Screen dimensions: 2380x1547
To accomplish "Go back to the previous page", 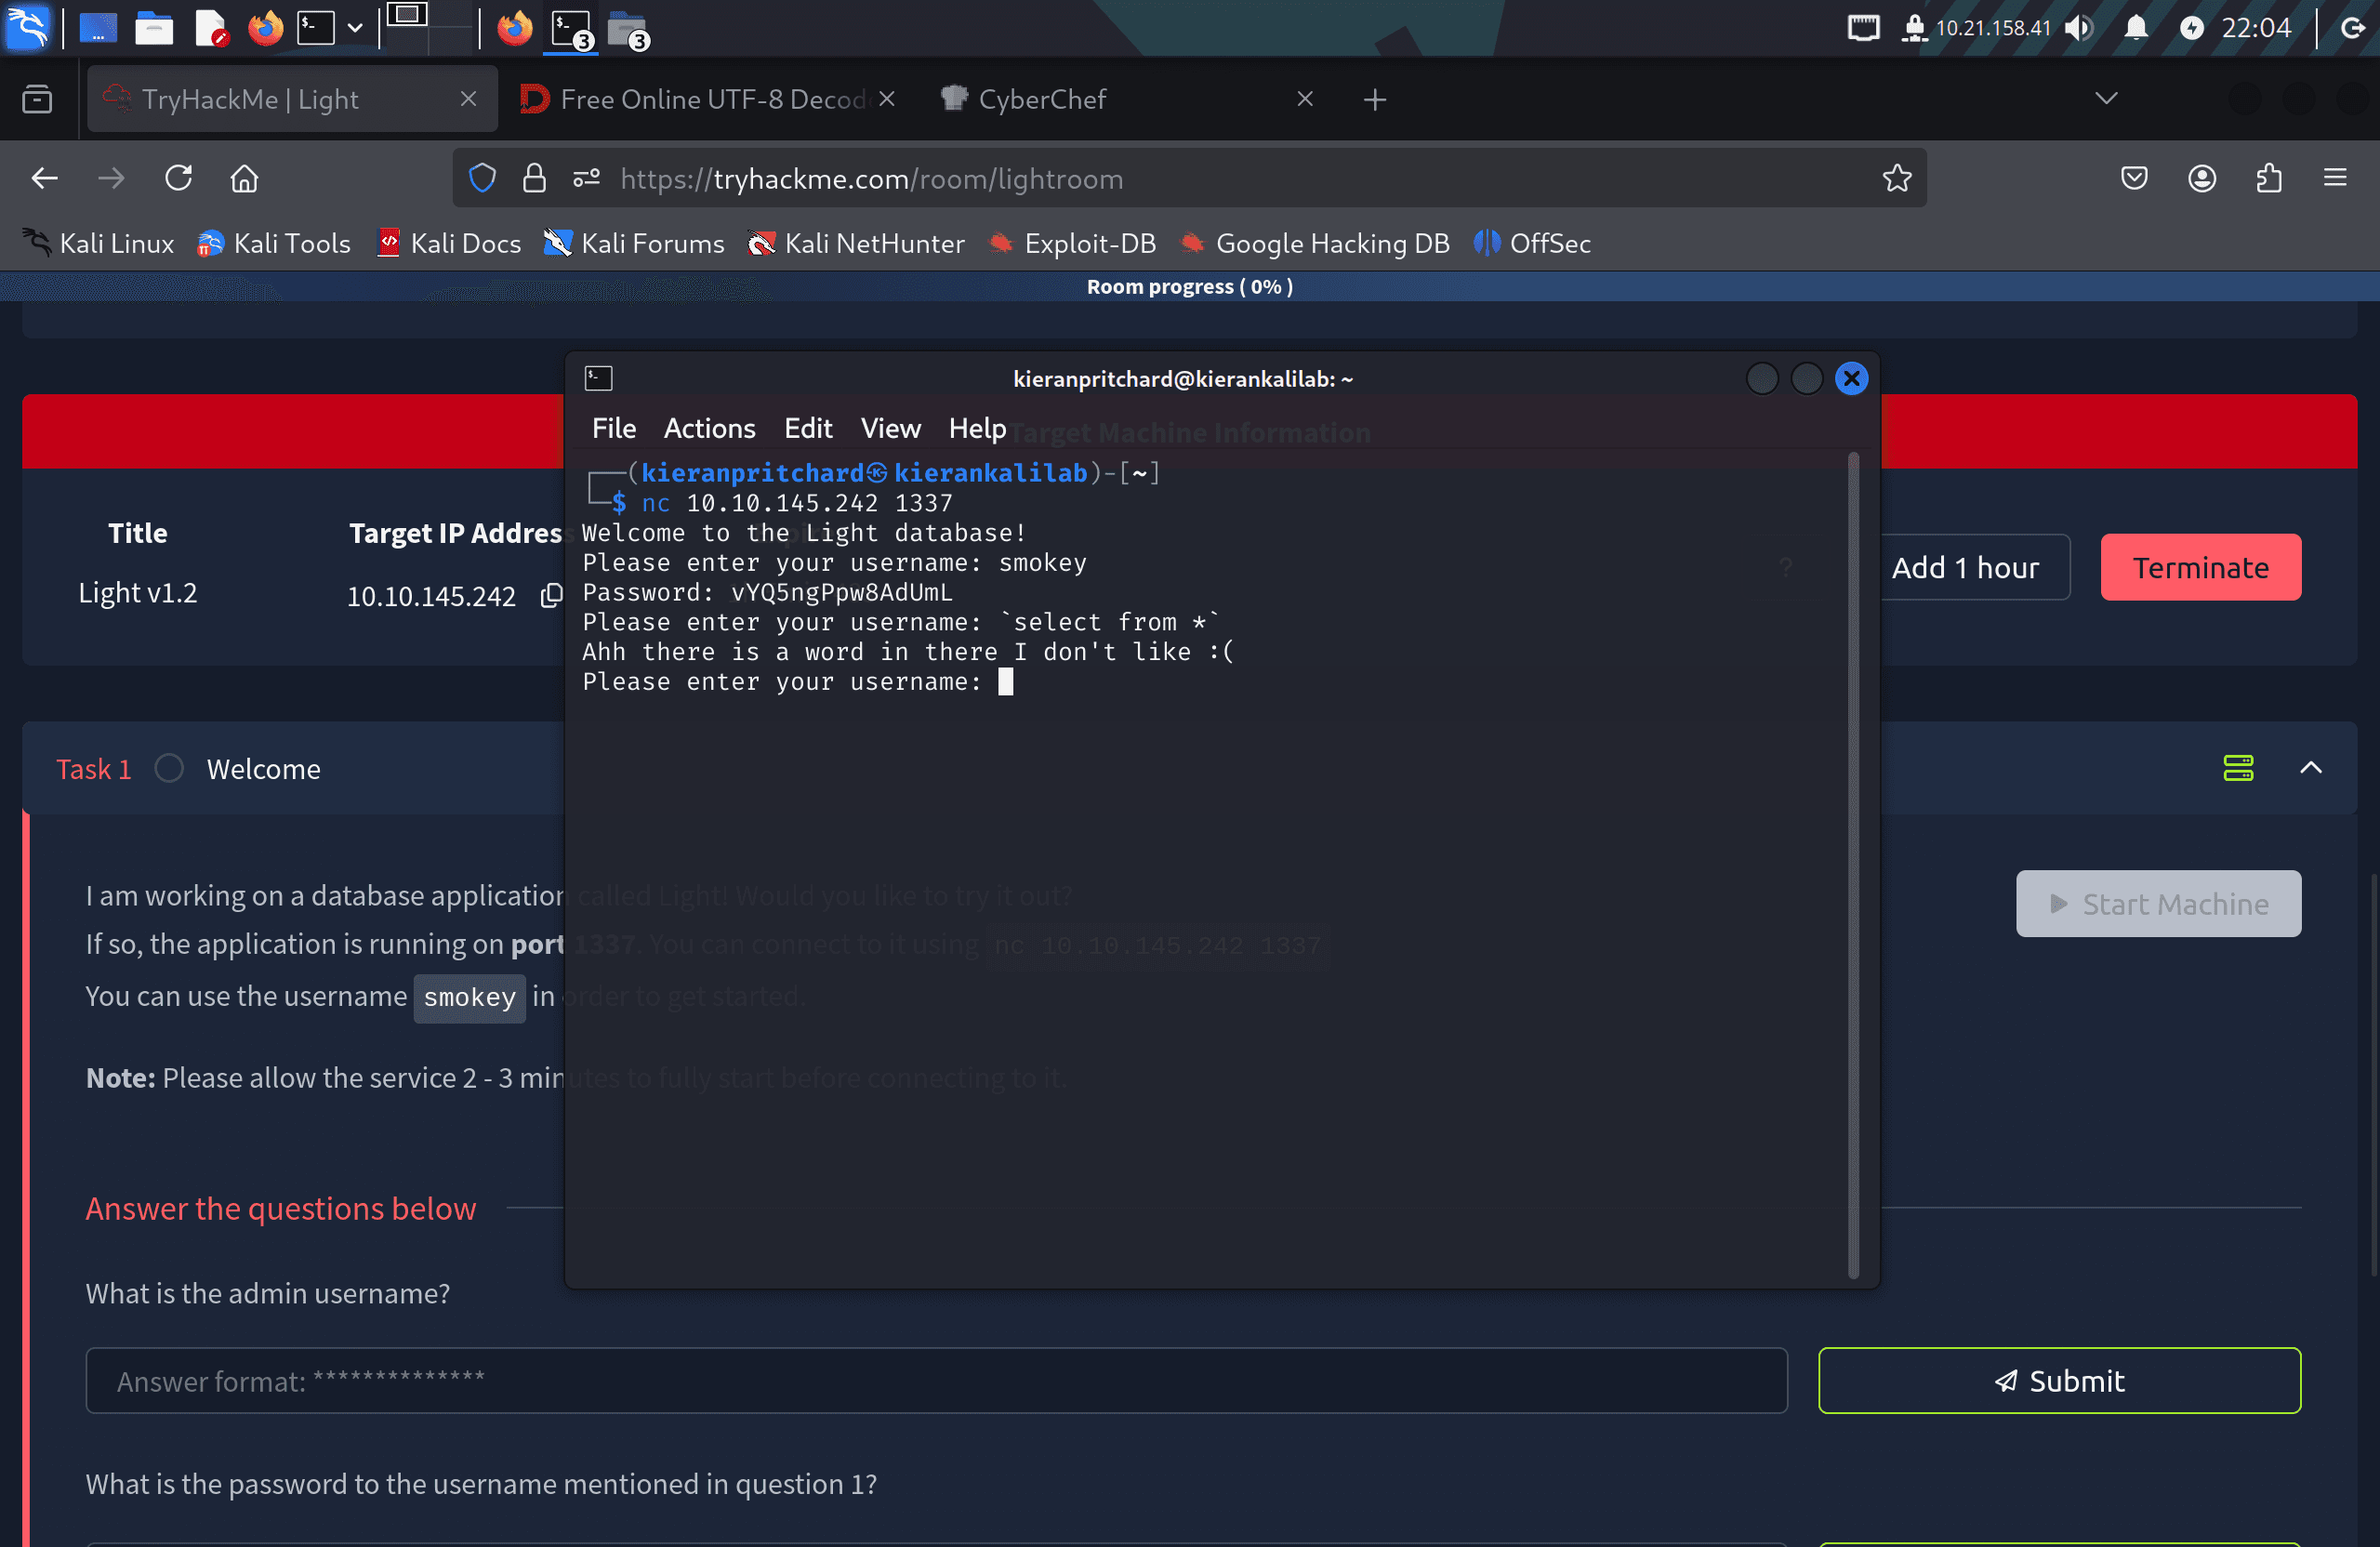I will pyautogui.click(x=45, y=179).
